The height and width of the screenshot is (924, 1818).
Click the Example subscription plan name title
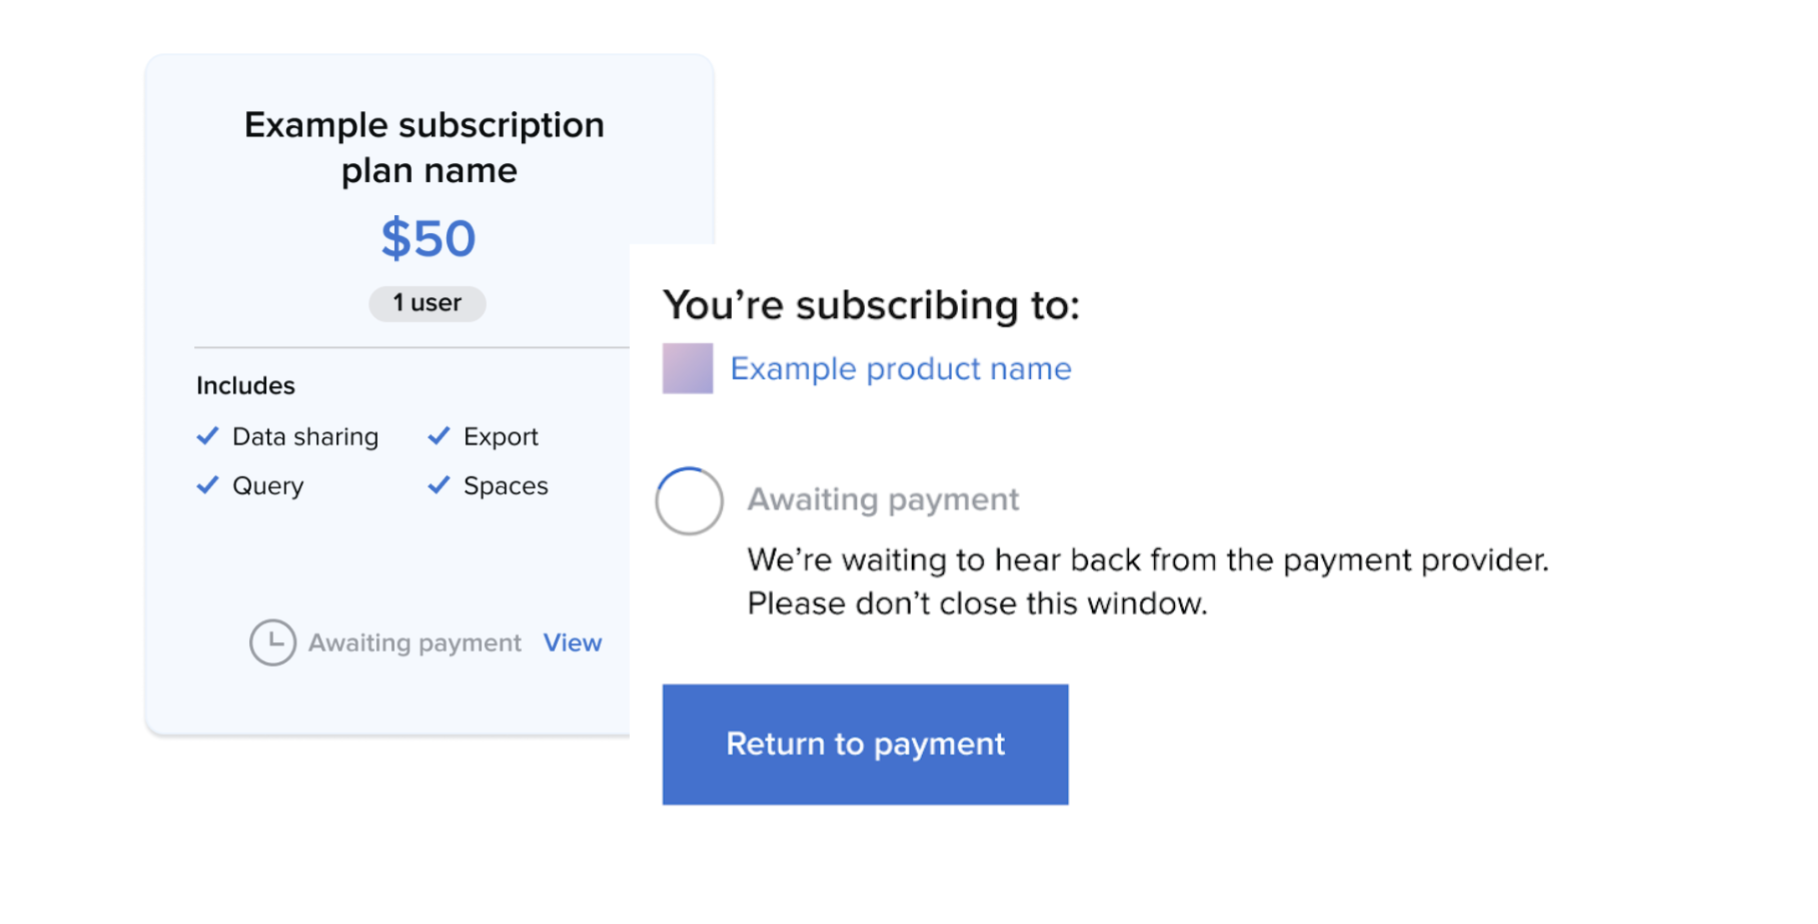[x=425, y=147]
